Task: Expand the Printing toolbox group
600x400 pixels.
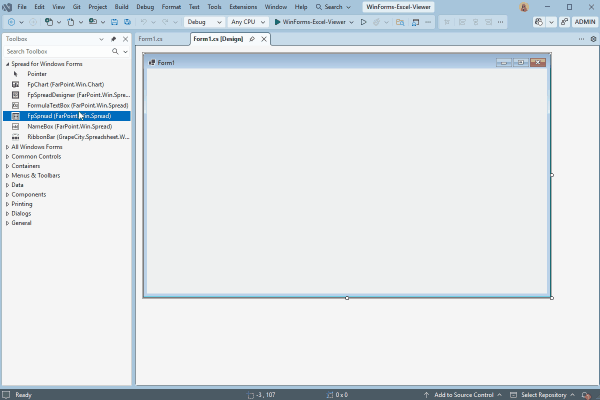Action: pyautogui.click(x=7, y=204)
